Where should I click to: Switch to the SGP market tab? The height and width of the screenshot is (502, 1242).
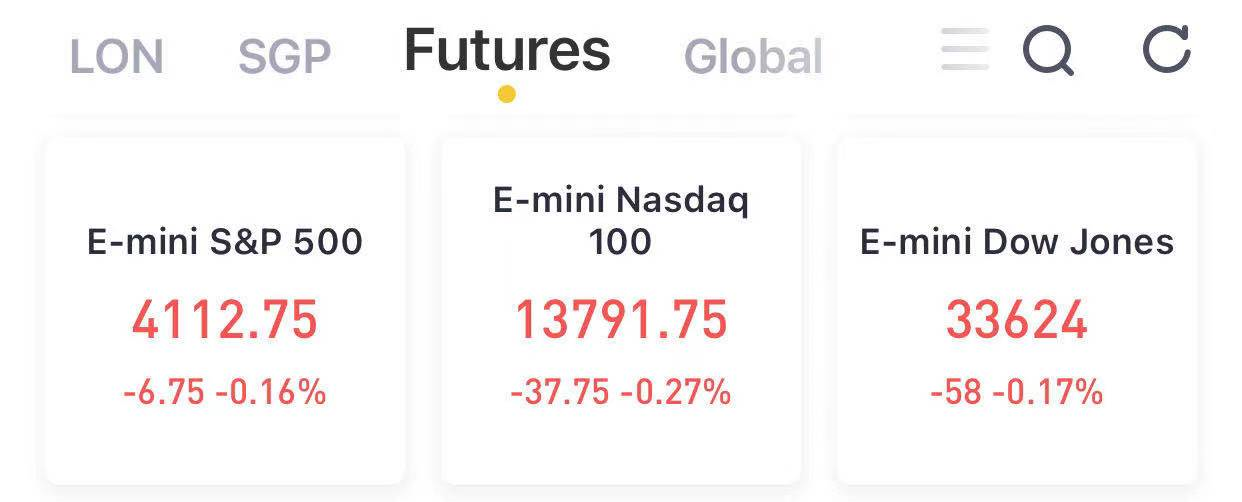[x=285, y=57]
